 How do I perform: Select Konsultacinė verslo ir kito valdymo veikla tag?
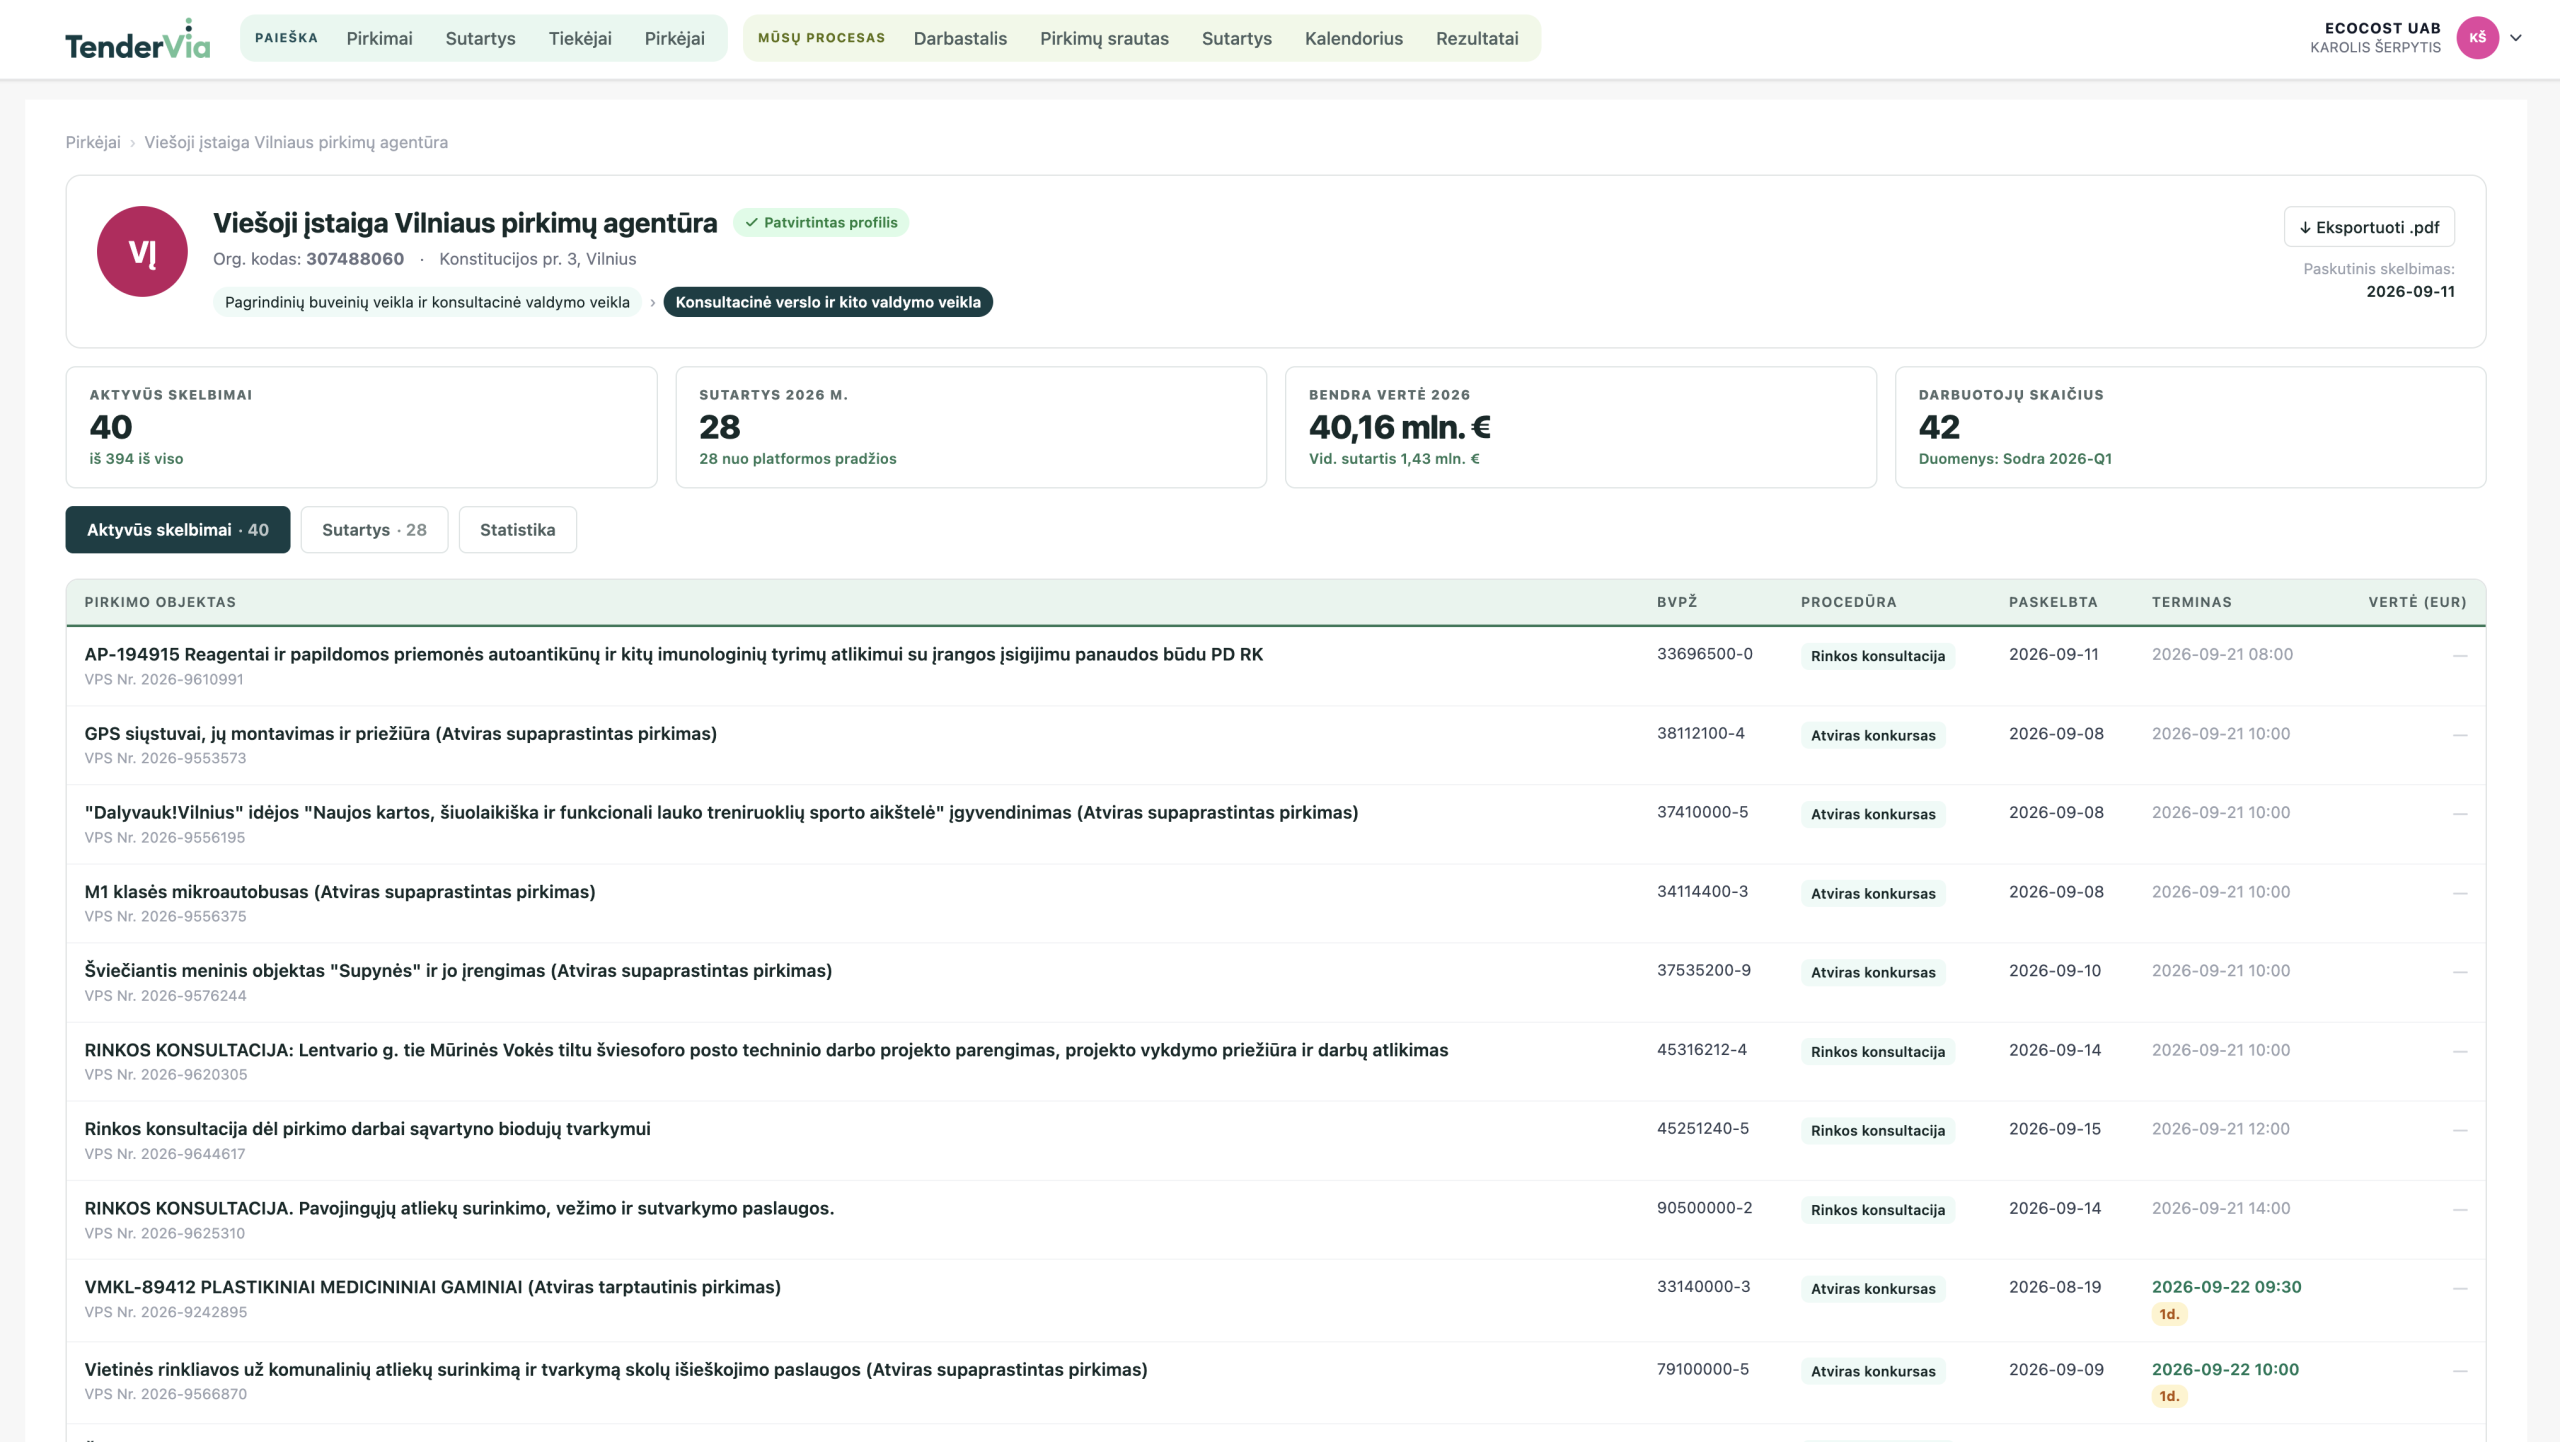tap(828, 302)
